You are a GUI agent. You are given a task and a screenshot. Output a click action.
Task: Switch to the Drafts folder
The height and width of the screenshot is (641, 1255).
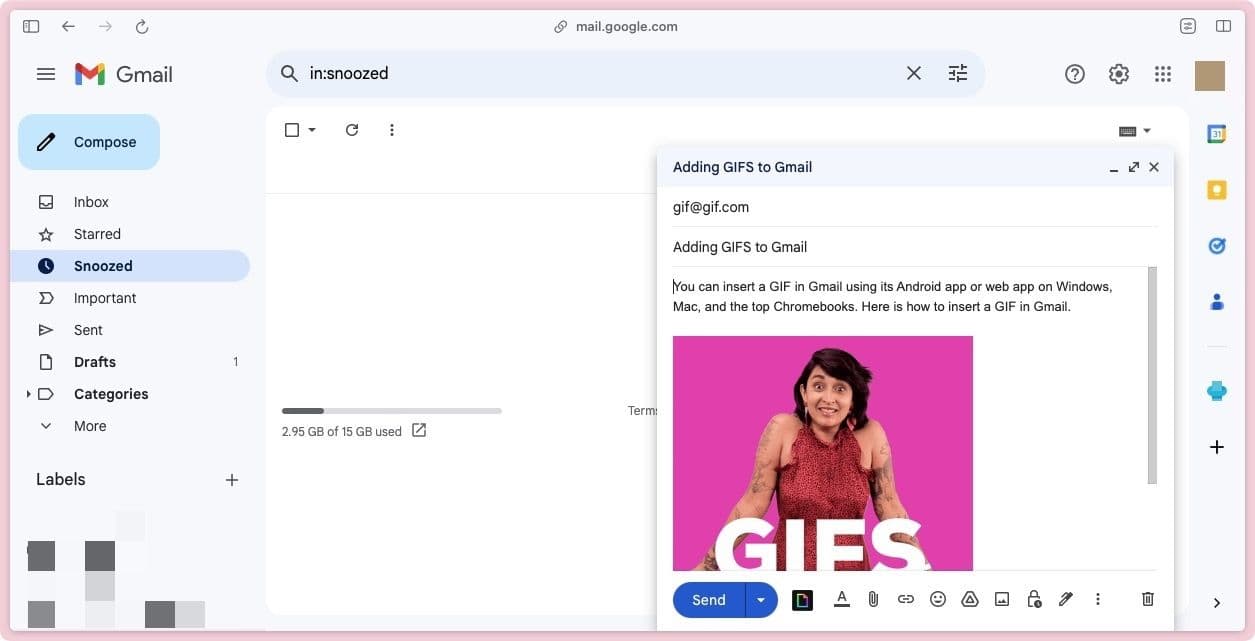click(x=94, y=361)
